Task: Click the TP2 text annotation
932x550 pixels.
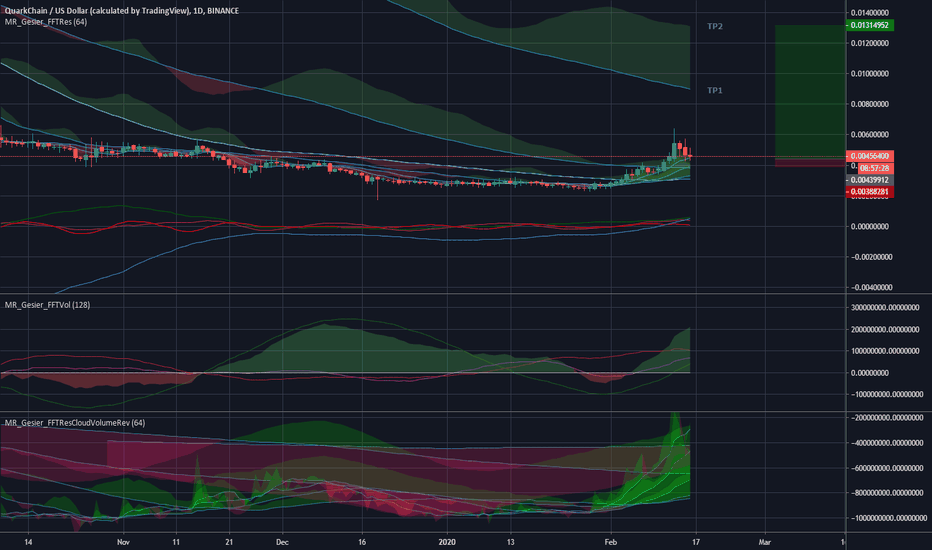Action: (715, 27)
